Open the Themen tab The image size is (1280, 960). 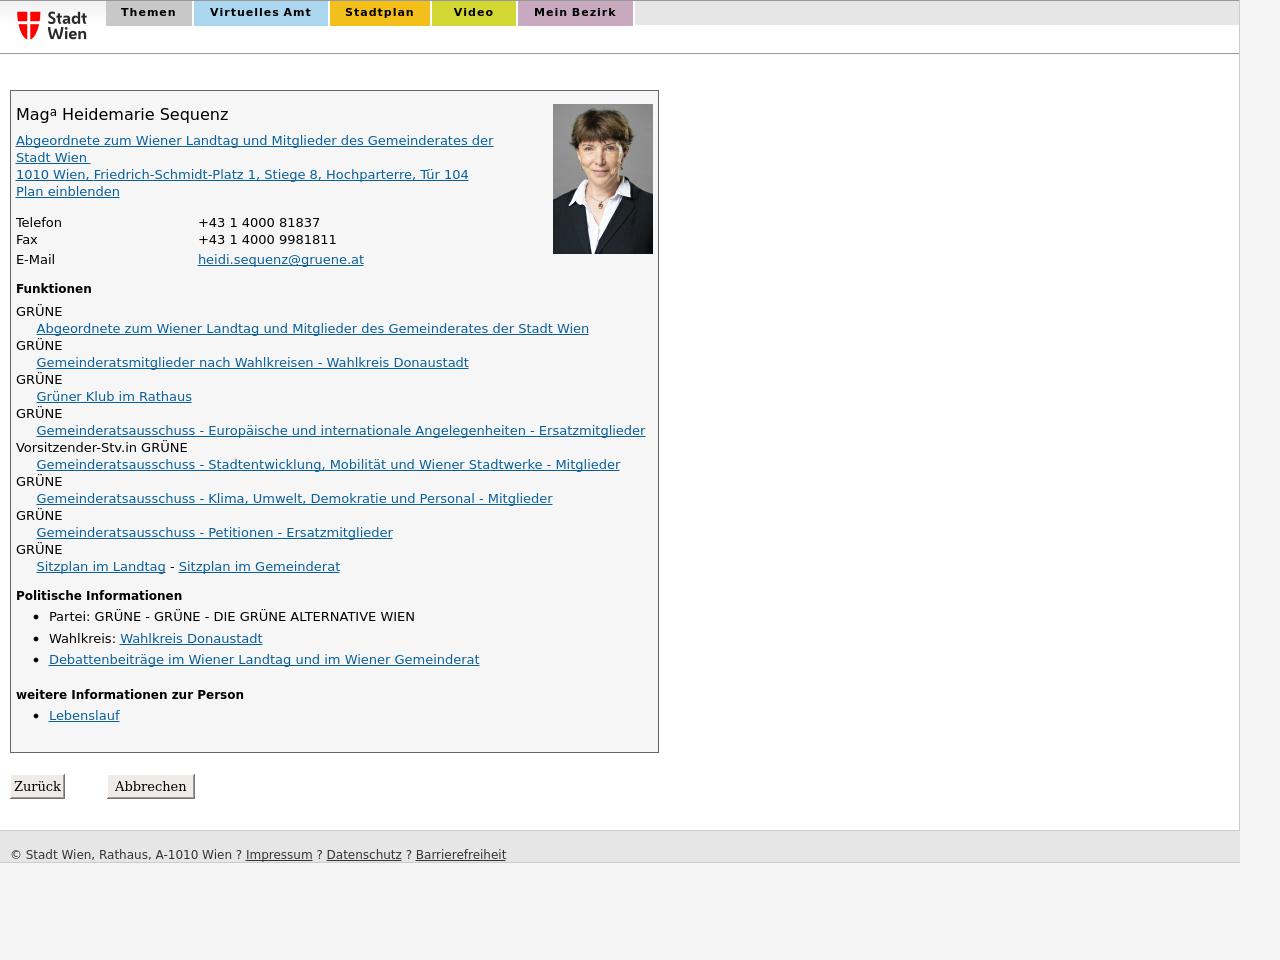point(148,13)
